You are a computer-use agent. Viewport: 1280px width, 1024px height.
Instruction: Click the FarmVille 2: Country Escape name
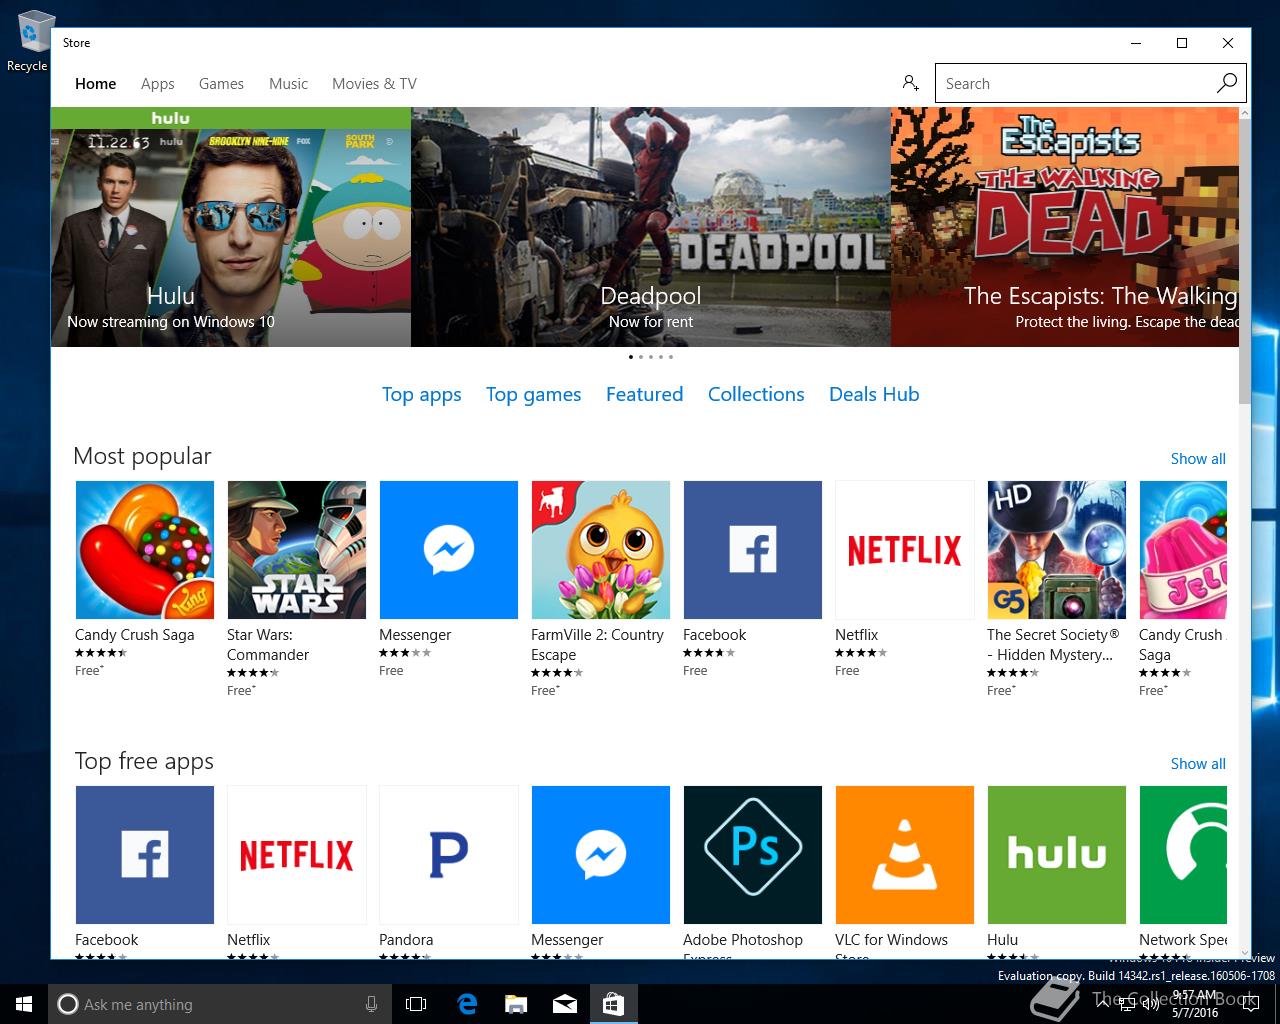597,645
